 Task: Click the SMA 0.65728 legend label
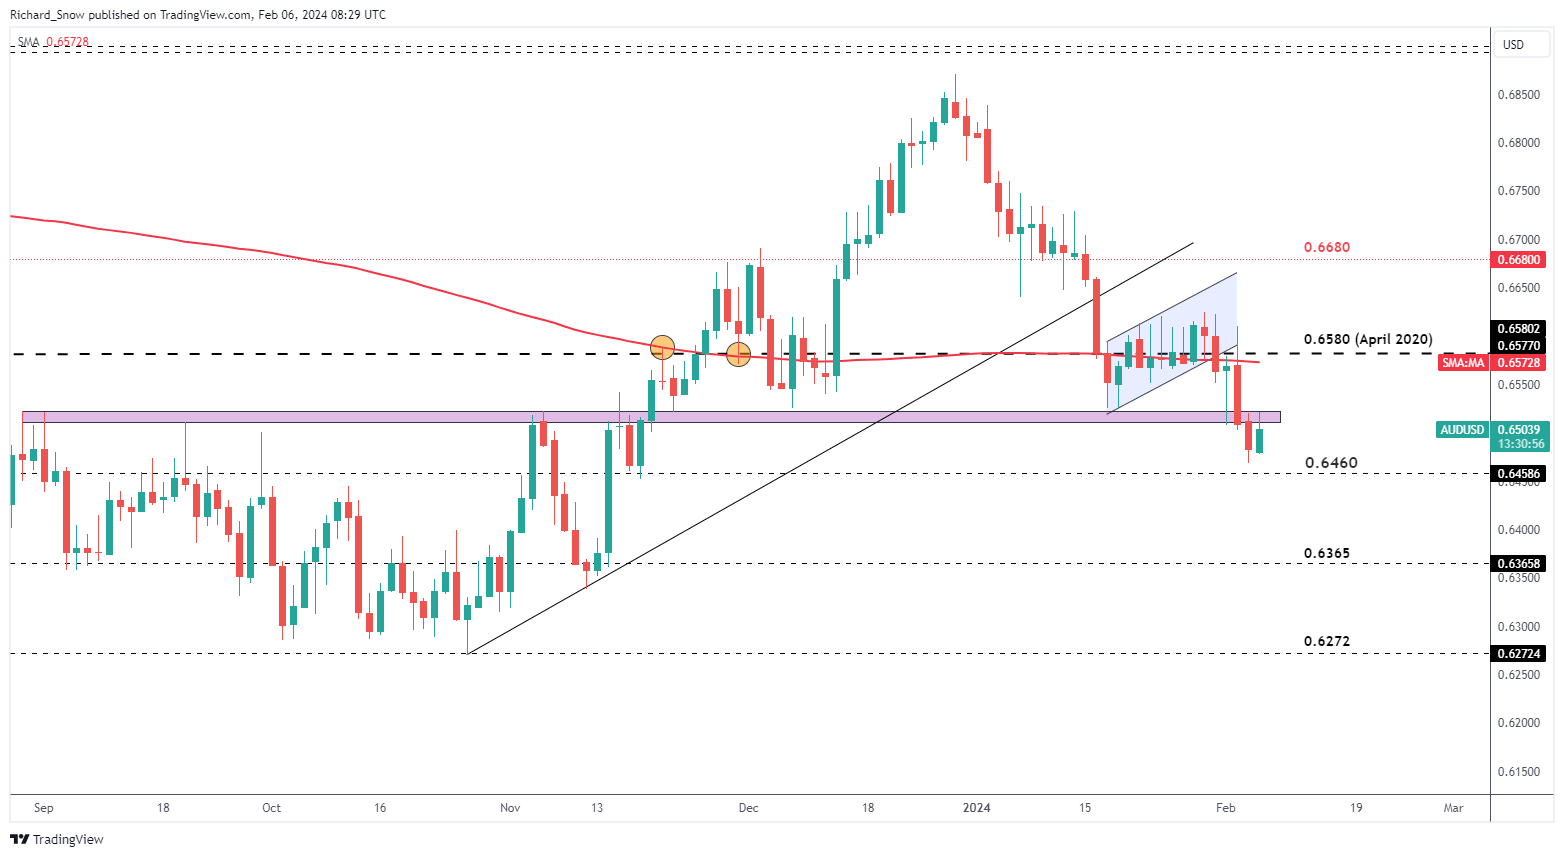[54, 42]
